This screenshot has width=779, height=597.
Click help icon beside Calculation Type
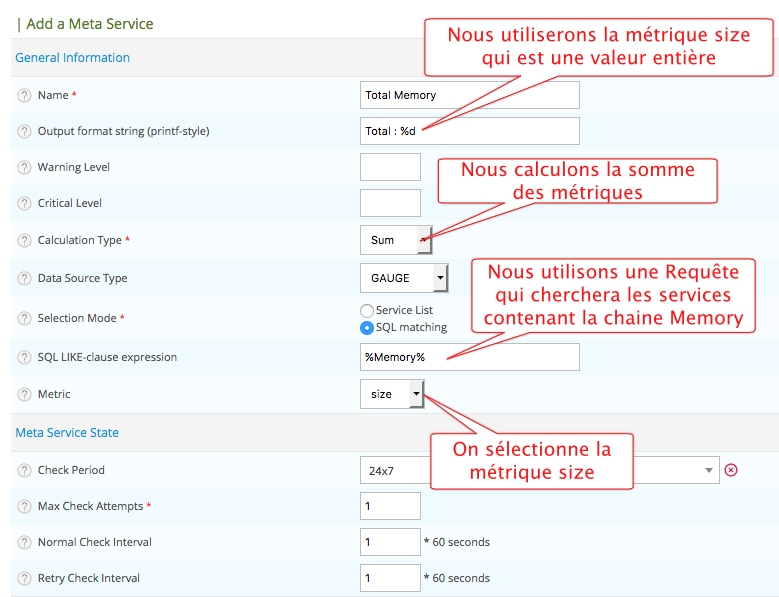click(24, 240)
